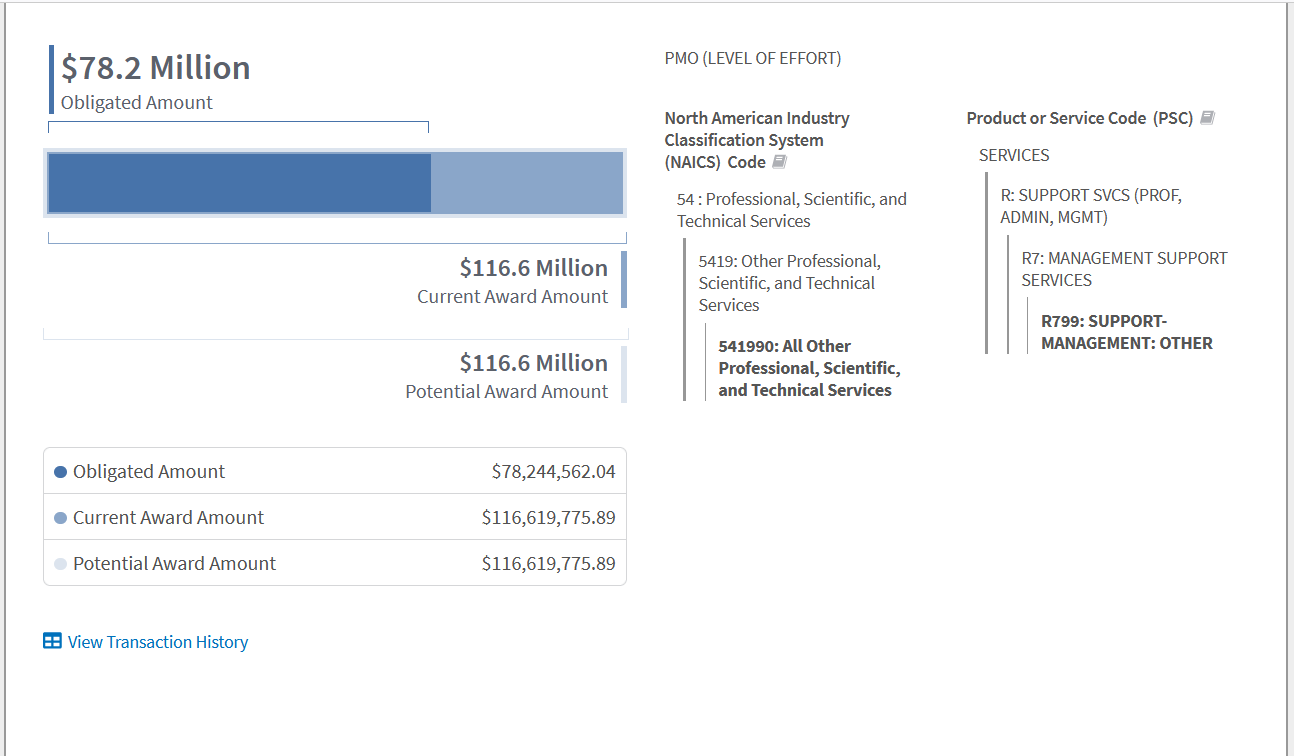The height and width of the screenshot is (756, 1294).
Task: Select the $78.2 Million heading
Action: 156,68
